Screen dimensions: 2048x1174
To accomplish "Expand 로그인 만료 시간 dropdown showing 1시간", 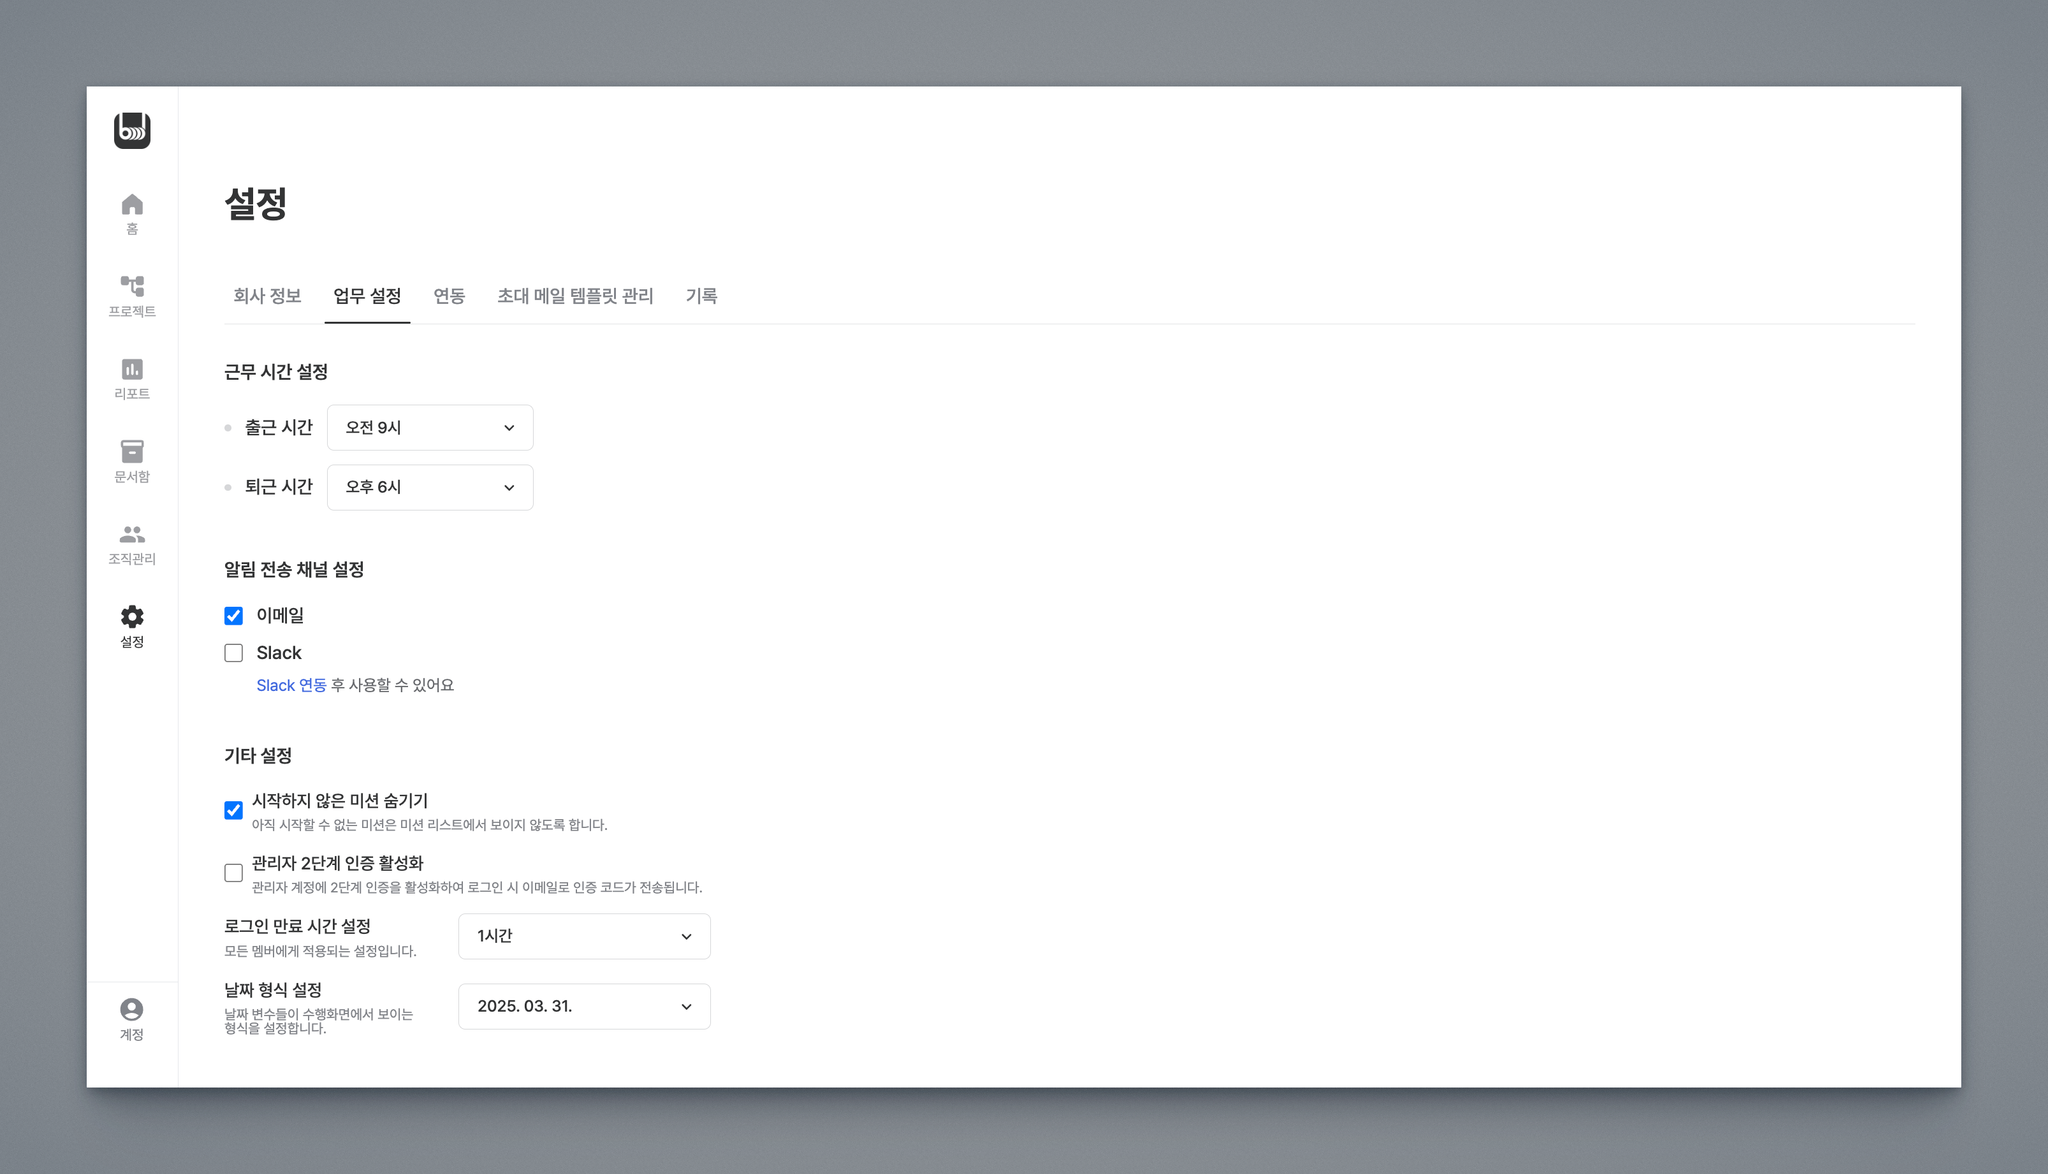I will 584,936.
